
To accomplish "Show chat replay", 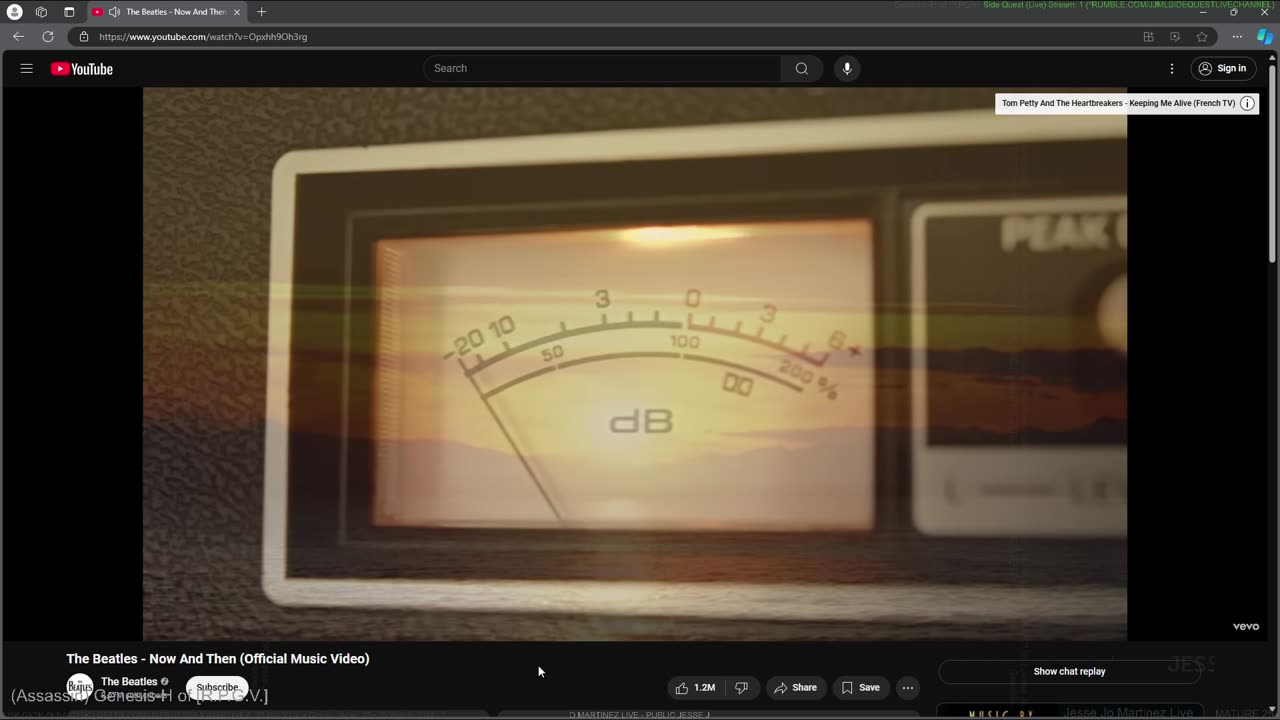I will (1069, 672).
